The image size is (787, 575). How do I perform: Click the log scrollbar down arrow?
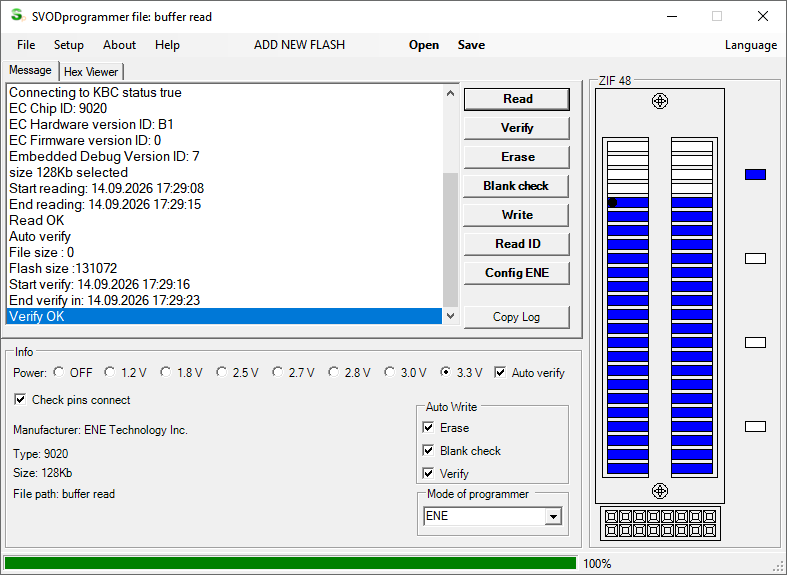tap(450, 316)
